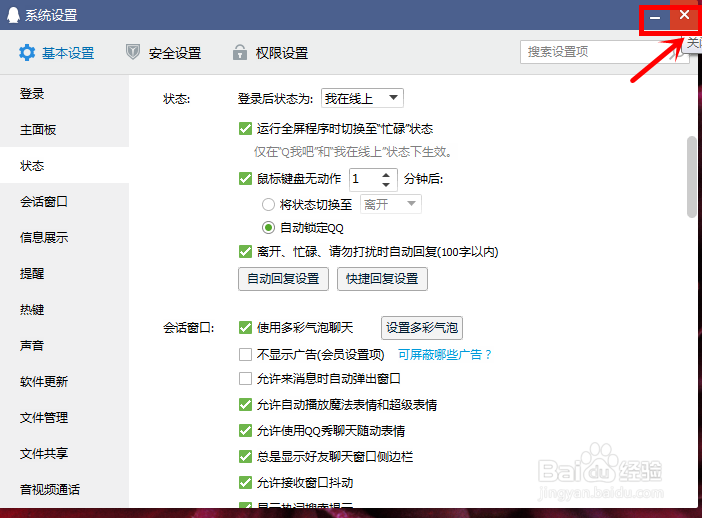Select 软件更新 in the sidebar
Screen dimensions: 702x518
(64, 381)
